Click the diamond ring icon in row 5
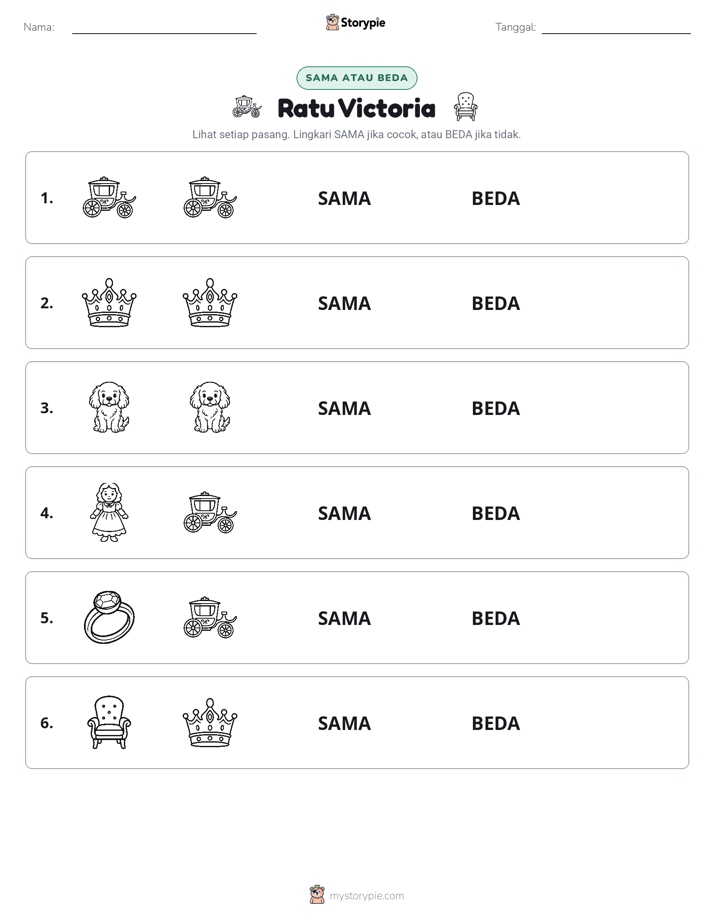 pos(109,617)
